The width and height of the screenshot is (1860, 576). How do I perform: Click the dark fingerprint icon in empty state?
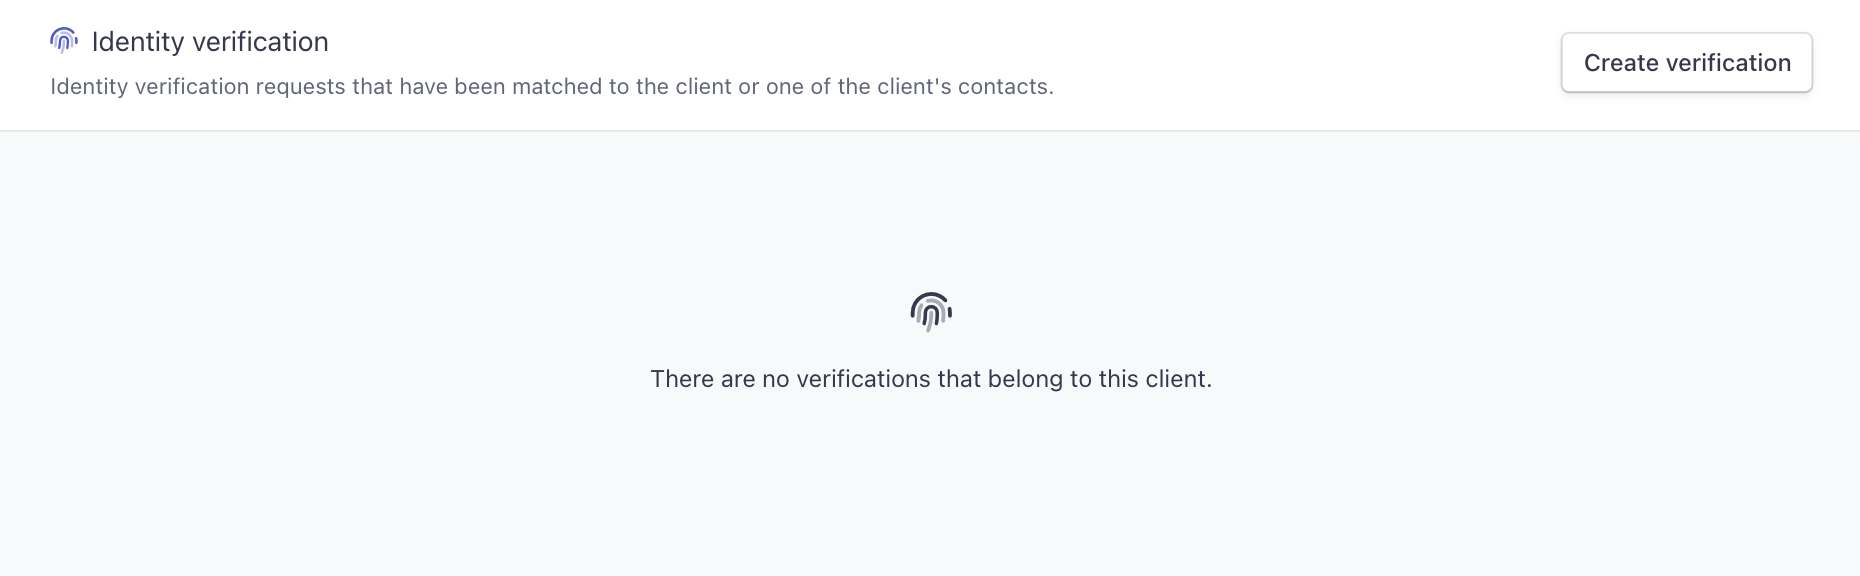[931, 312]
